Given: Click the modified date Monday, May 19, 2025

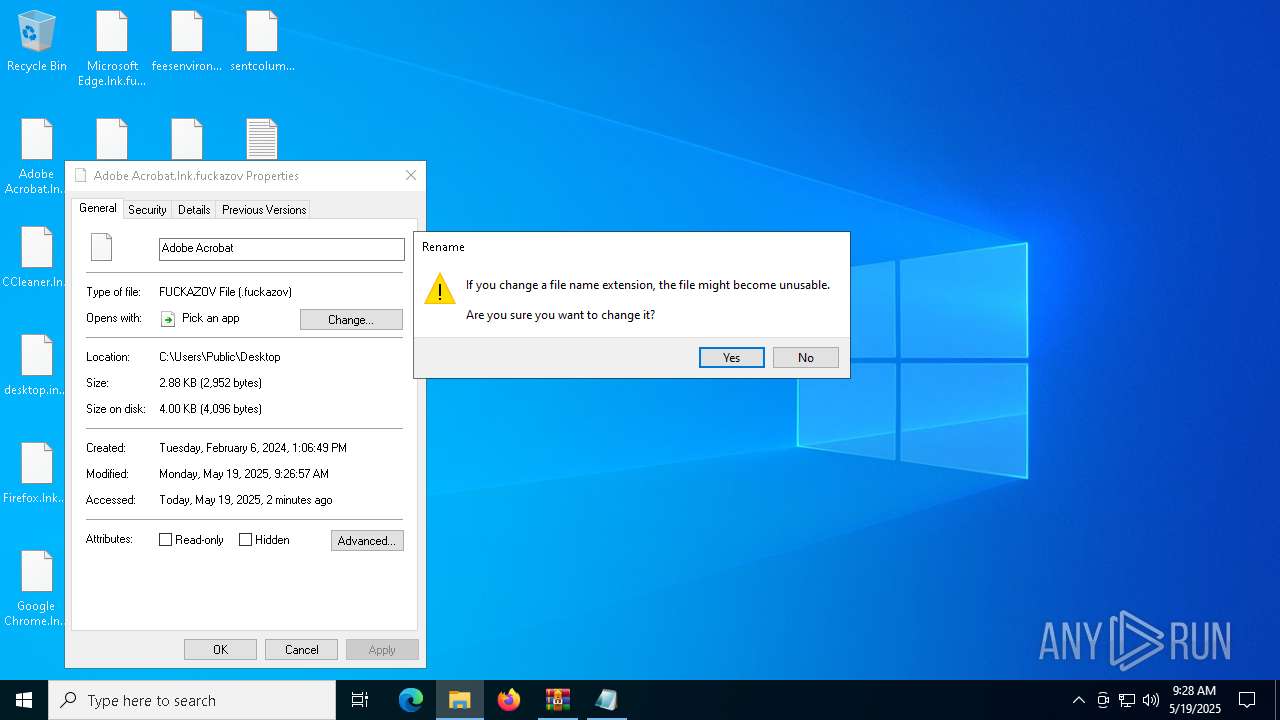Looking at the screenshot, I should tap(244, 474).
